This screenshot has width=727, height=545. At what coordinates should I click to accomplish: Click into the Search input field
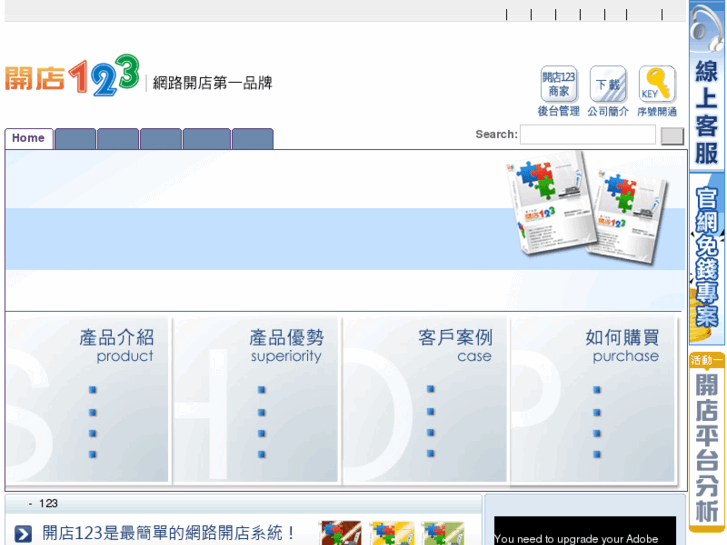[x=587, y=135]
